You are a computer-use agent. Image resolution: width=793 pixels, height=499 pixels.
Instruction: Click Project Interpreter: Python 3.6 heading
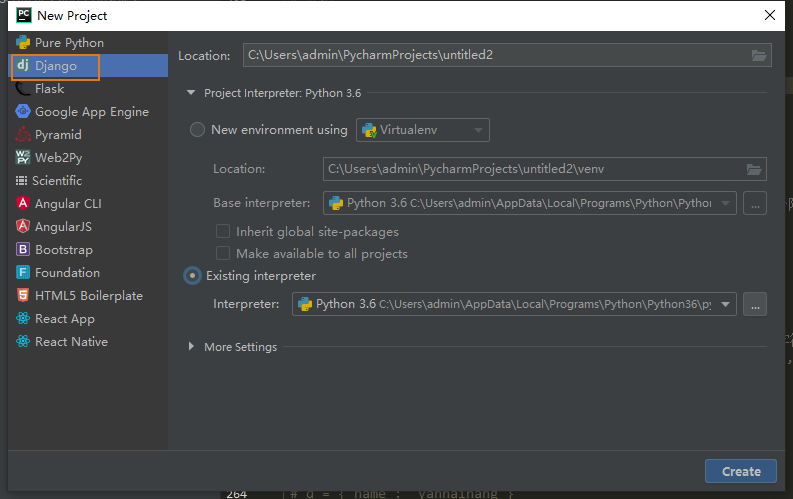tap(282, 93)
